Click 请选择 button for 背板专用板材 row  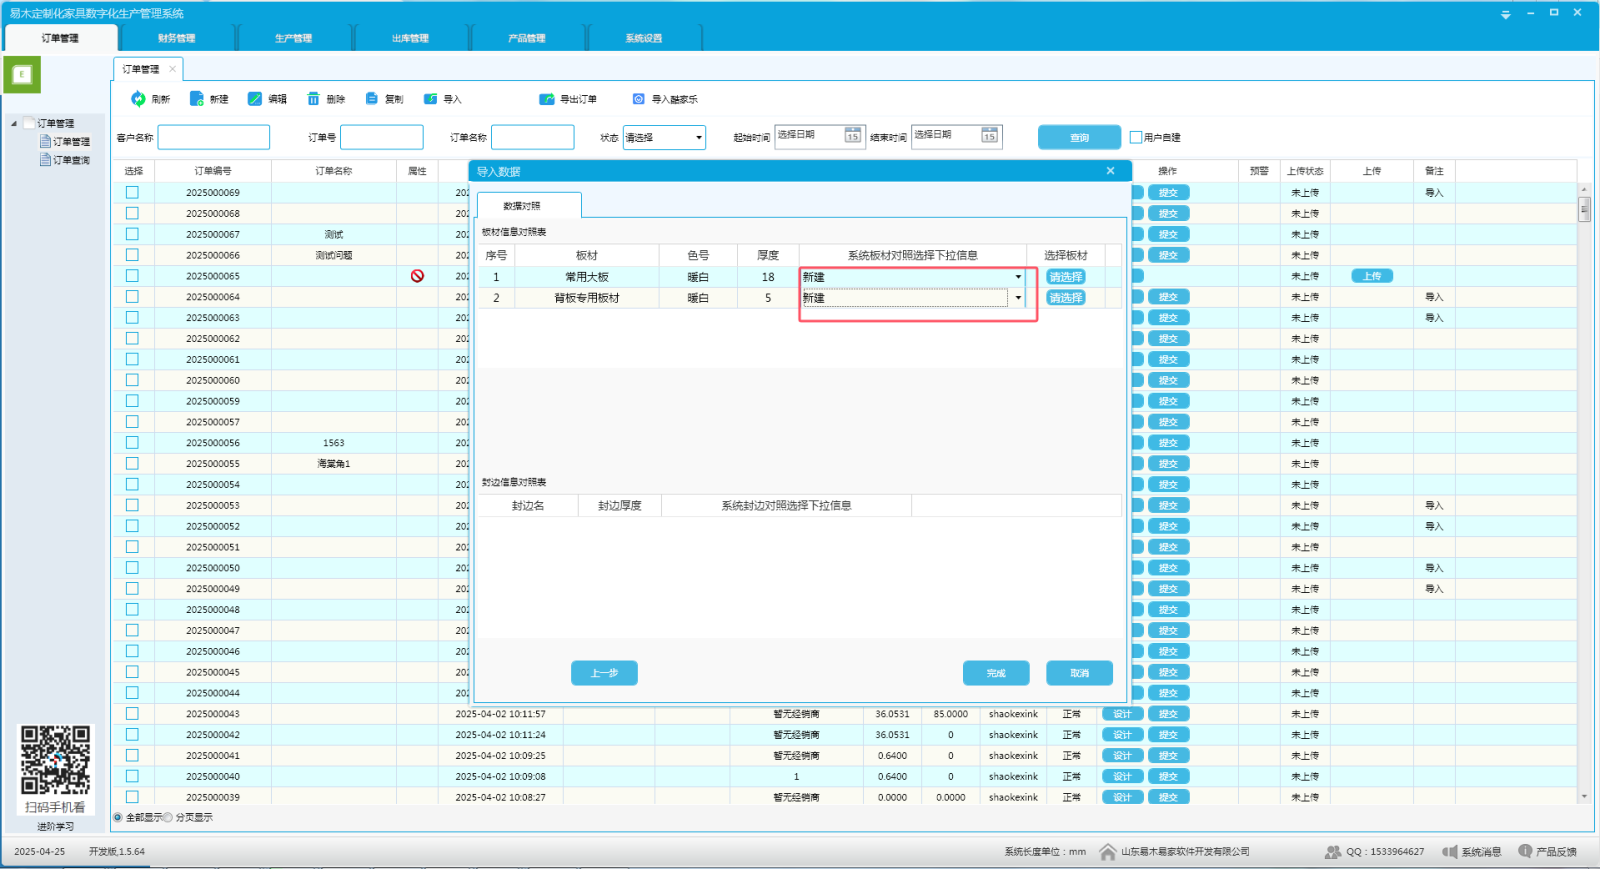[1065, 298]
